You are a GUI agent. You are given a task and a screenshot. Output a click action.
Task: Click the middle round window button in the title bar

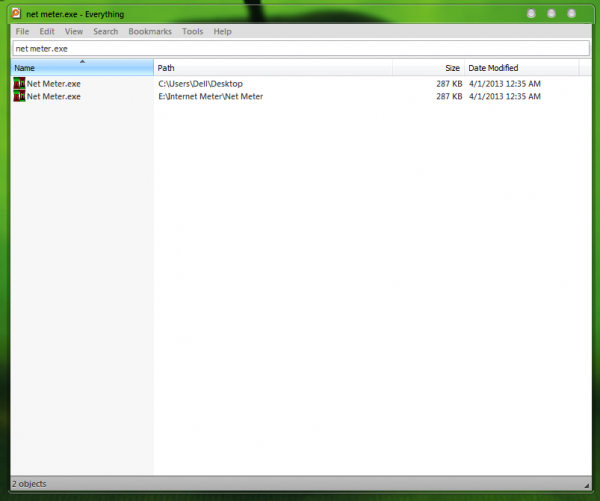click(551, 14)
